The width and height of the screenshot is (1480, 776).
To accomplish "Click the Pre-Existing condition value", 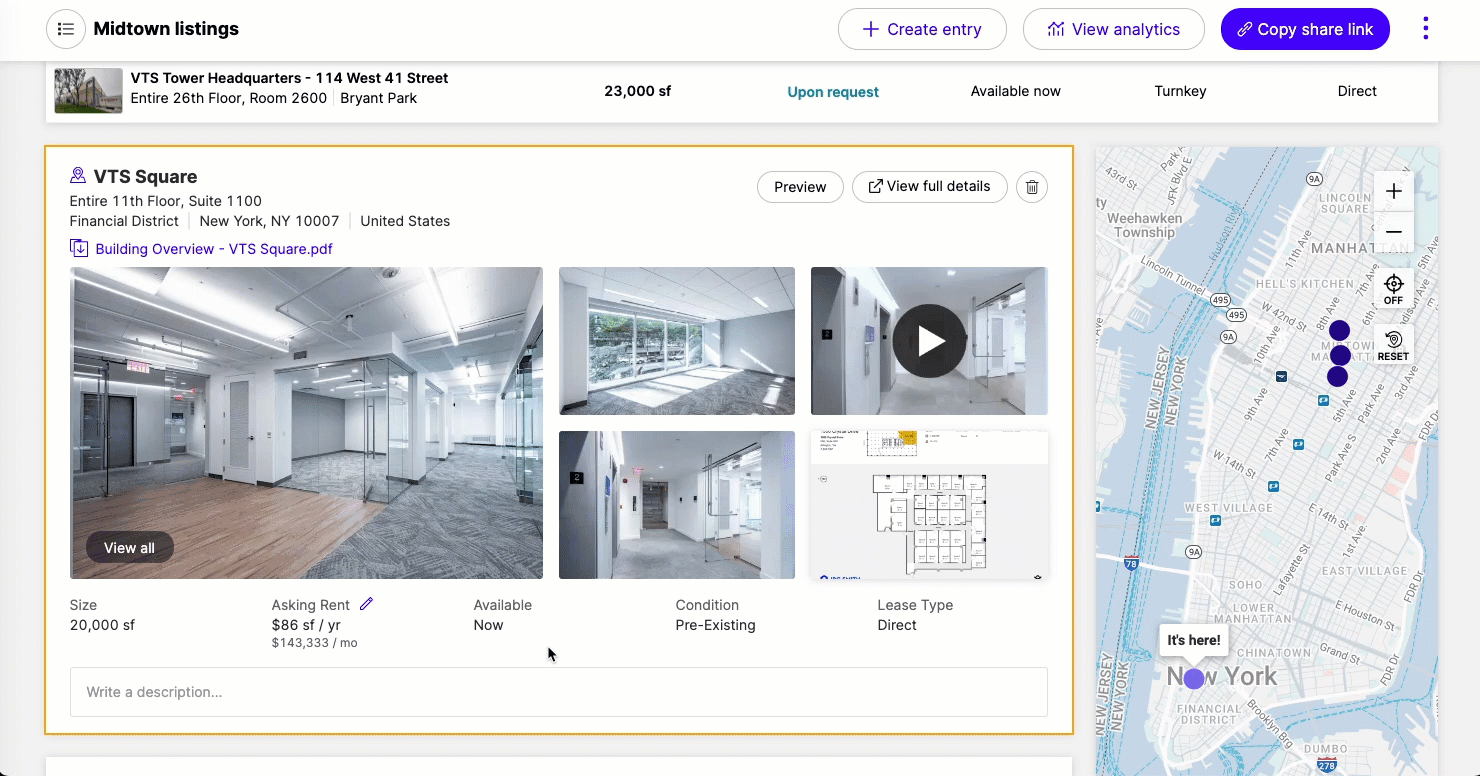I will pyautogui.click(x=716, y=625).
